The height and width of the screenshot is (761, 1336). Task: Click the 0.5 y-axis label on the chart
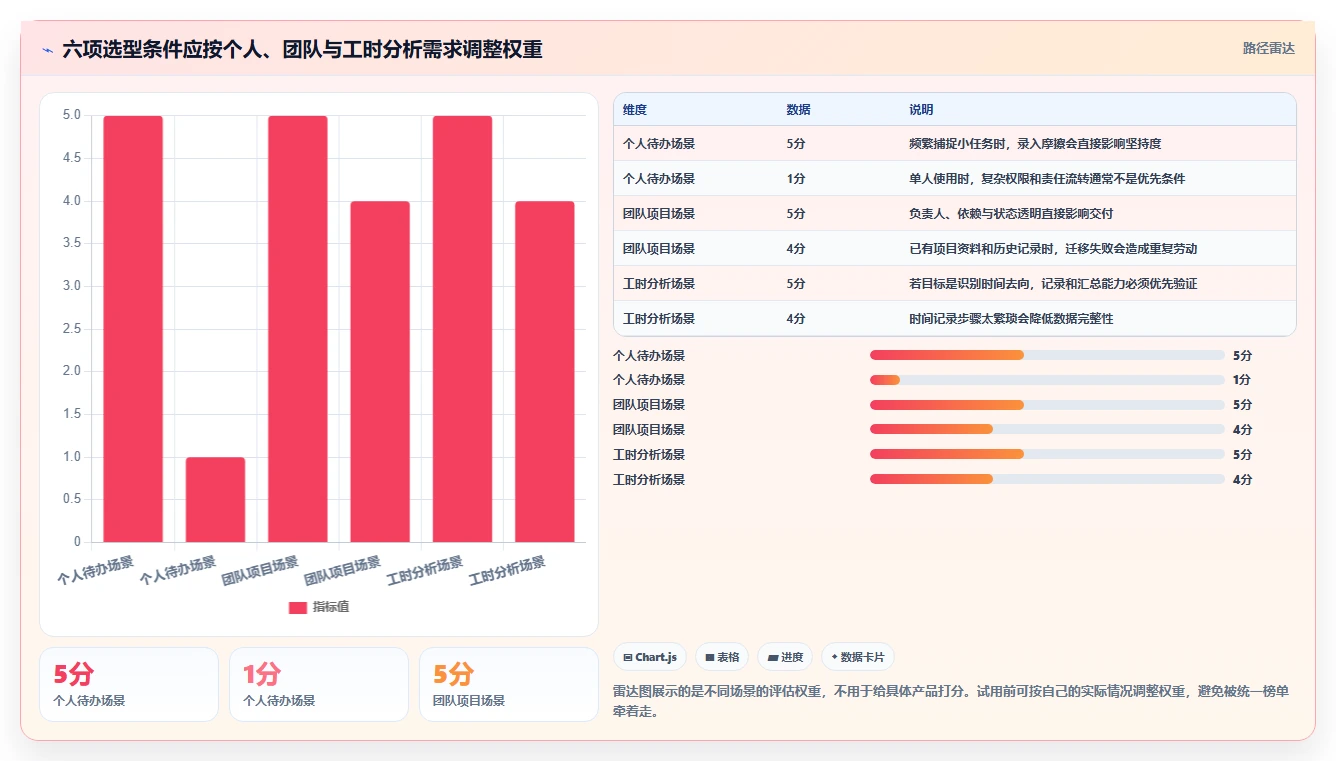[x=71, y=499]
